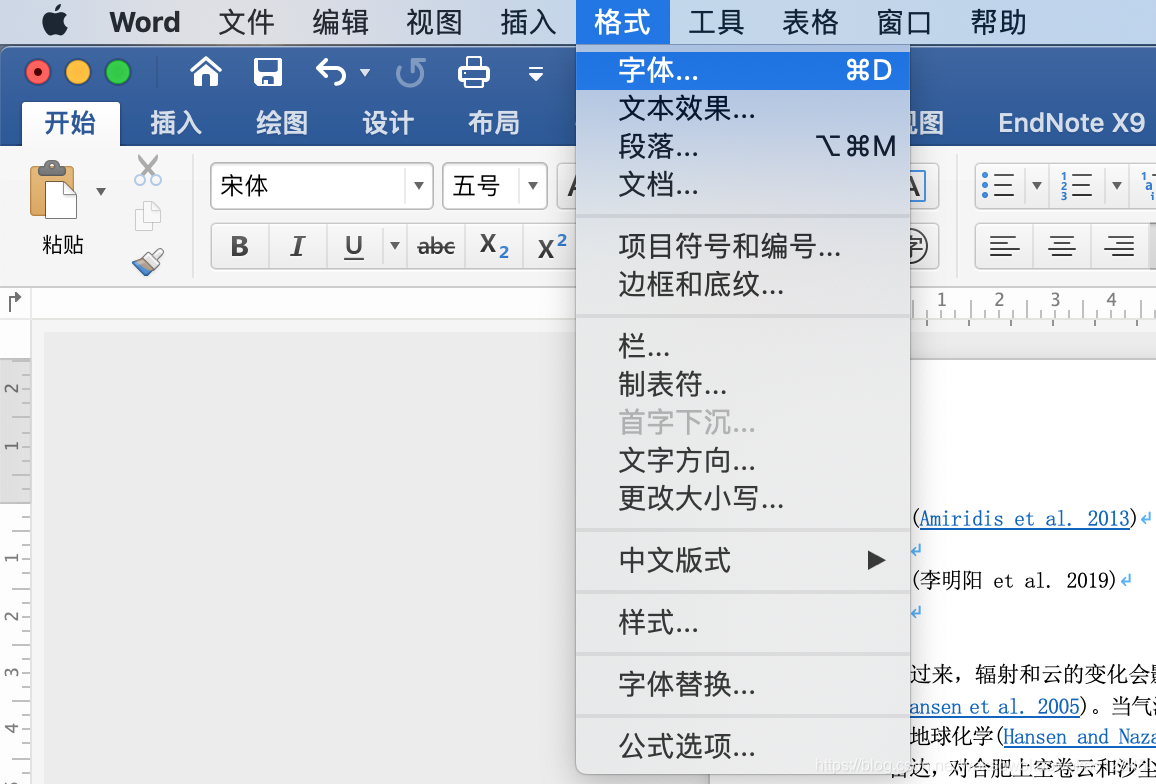Toggle bold formatting

coord(240,246)
